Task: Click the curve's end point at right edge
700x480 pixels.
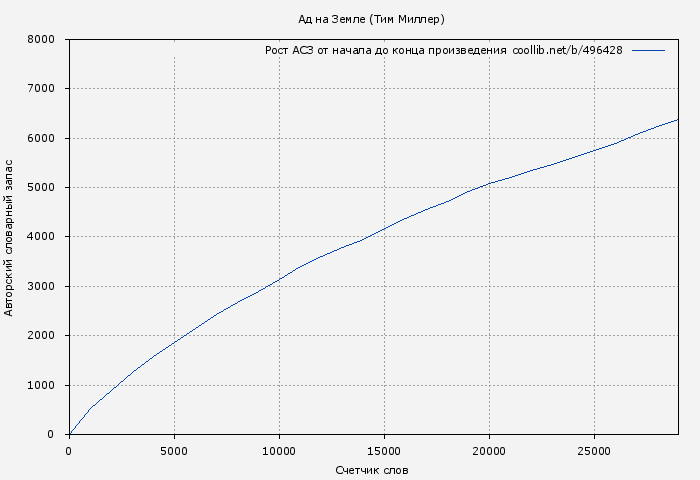Action: coord(677,120)
